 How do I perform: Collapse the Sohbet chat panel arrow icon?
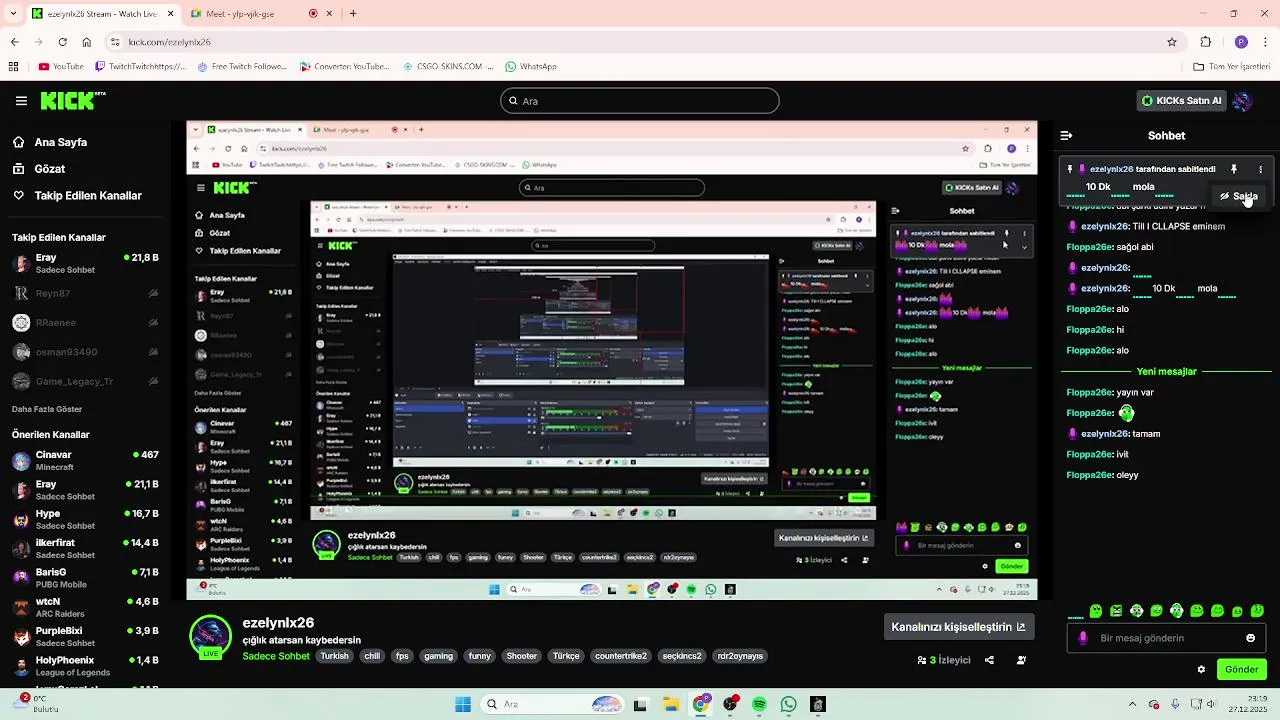point(1066,135)
